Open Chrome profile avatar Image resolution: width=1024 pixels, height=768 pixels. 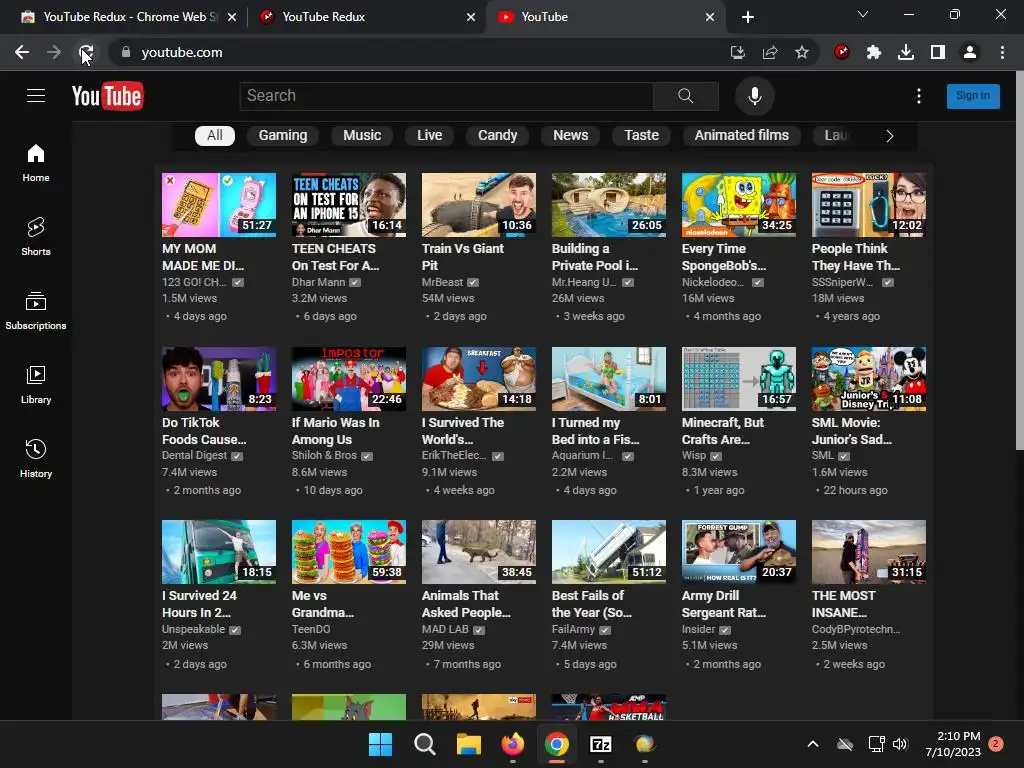tap(970, 52)
